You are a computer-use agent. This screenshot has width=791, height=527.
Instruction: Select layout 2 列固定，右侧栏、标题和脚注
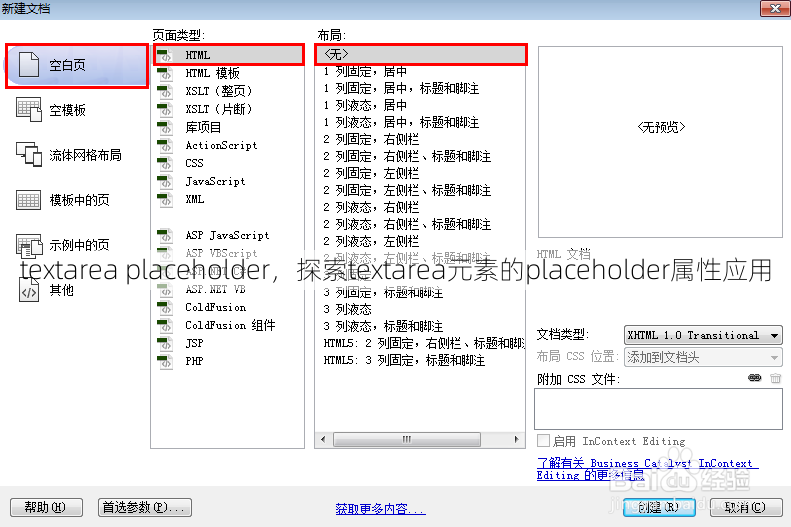tap(407, 156)
